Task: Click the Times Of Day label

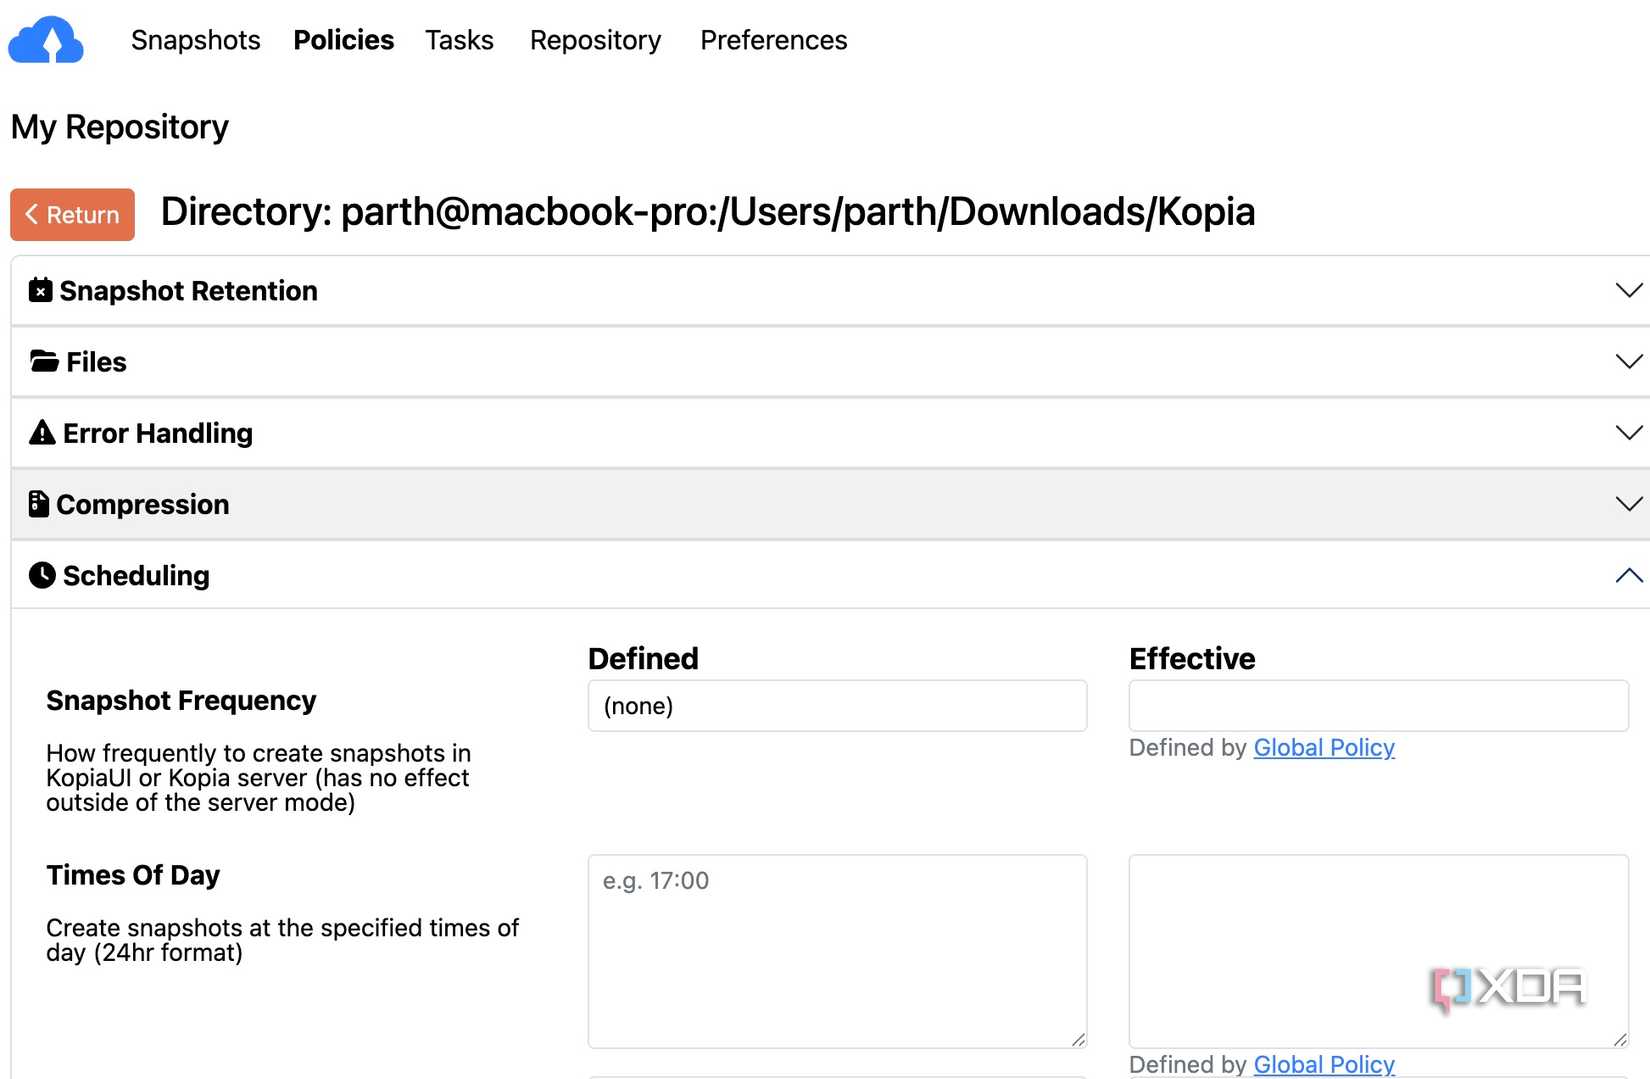Action: [x=133, y=875]
